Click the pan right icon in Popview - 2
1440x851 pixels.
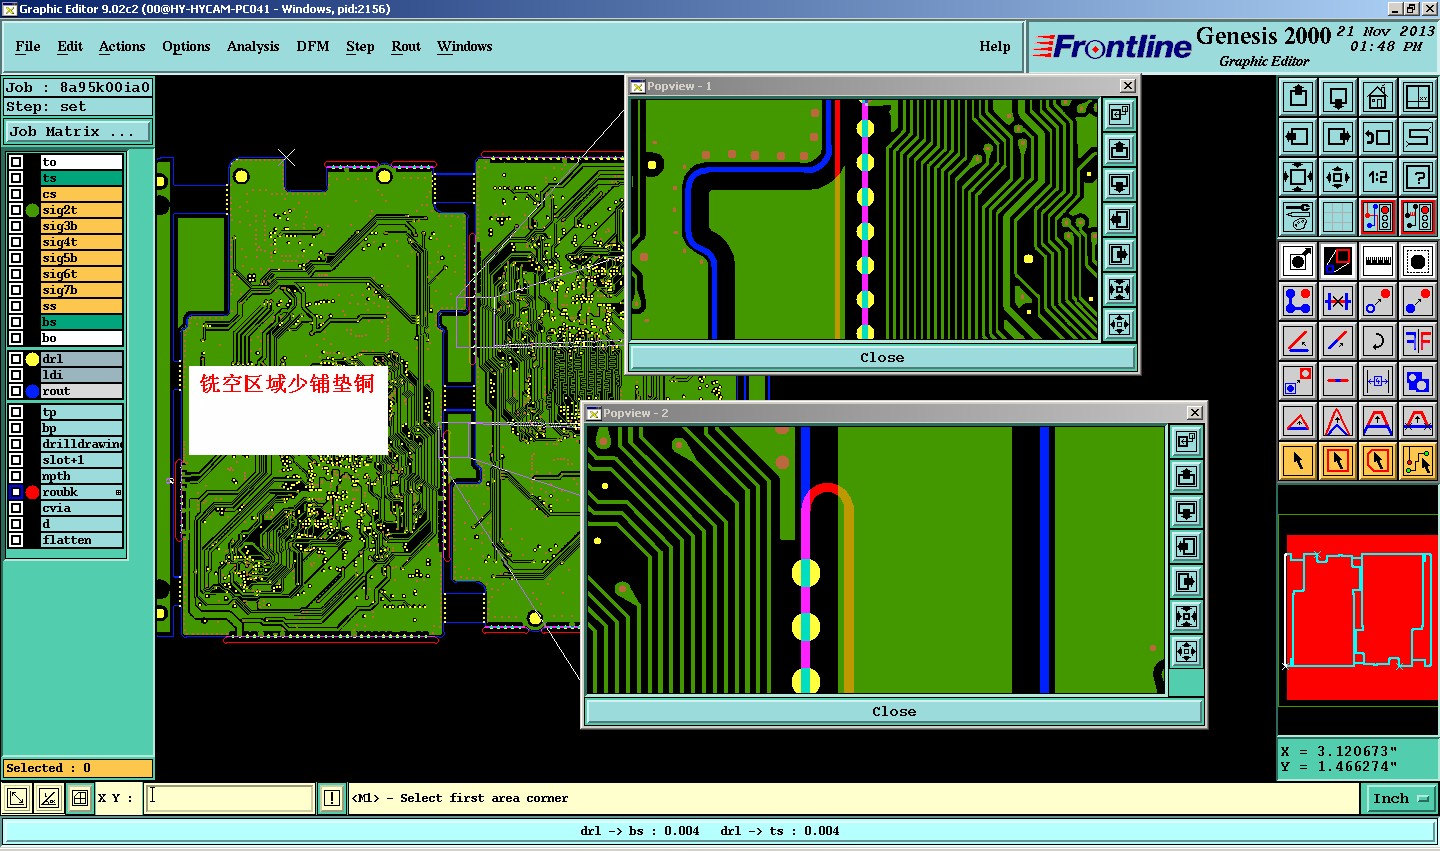point(1186,582)
